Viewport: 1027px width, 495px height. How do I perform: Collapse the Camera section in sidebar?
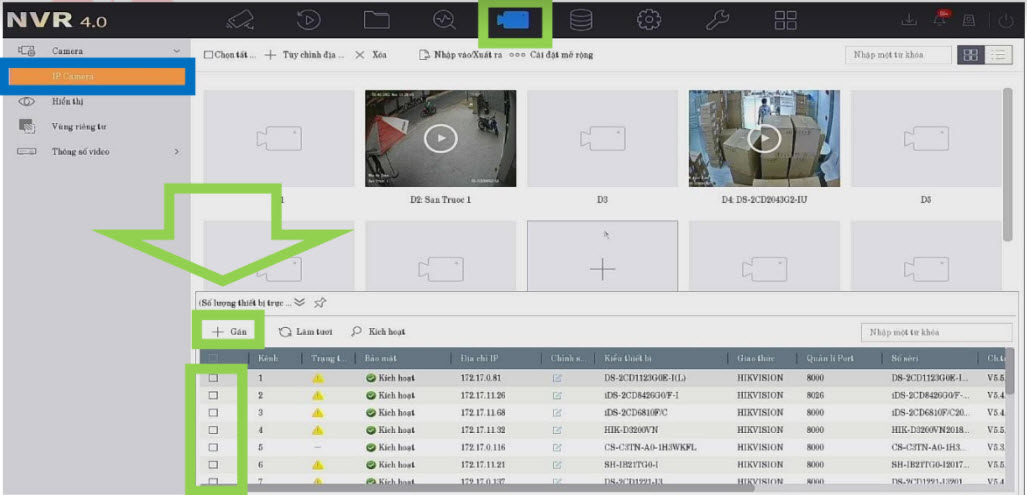[177, 50]
